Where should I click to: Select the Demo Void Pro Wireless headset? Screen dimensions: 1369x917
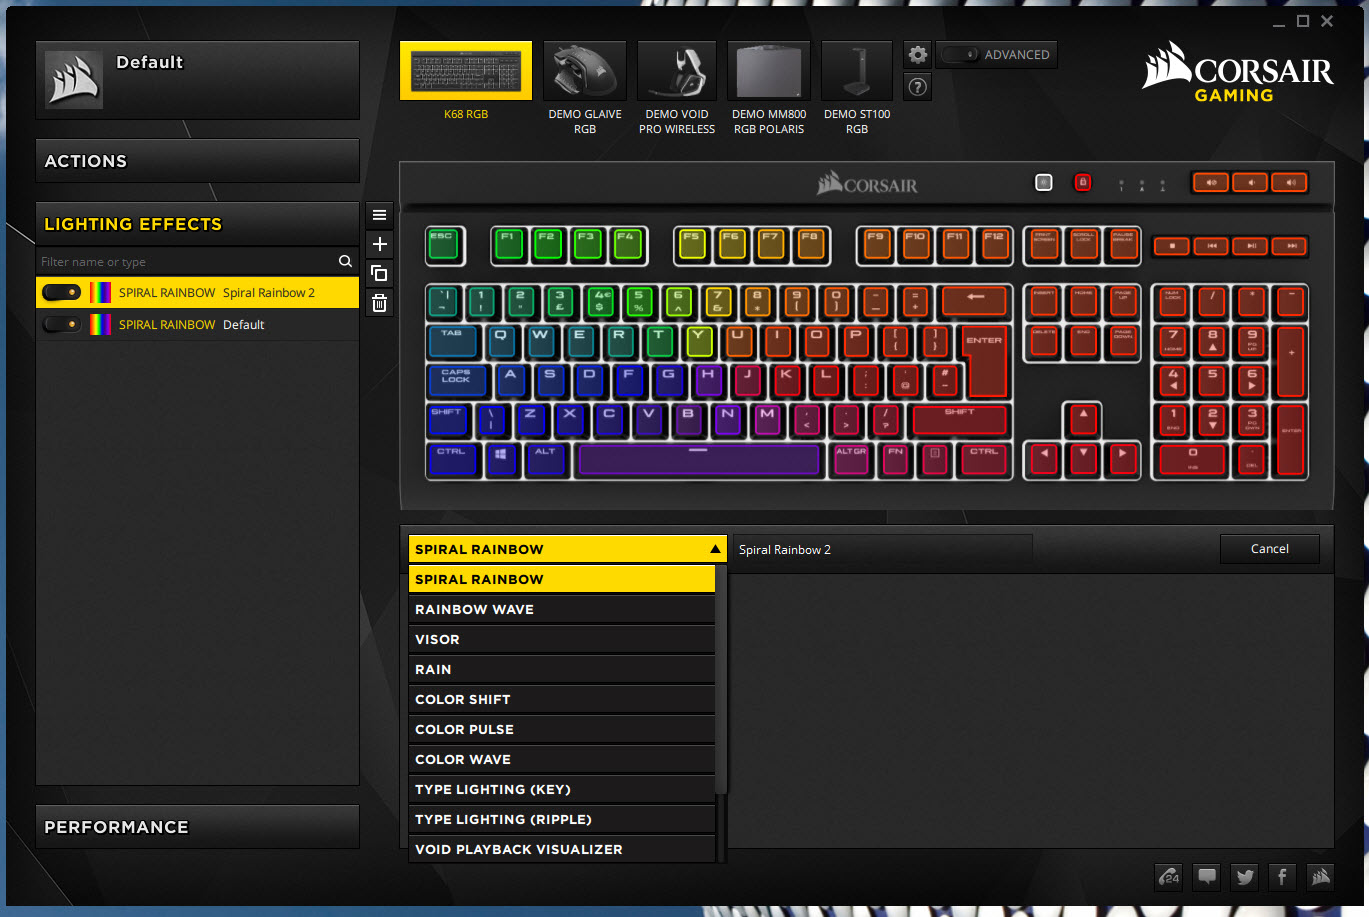pyautogui.click(x=677, y=71)
